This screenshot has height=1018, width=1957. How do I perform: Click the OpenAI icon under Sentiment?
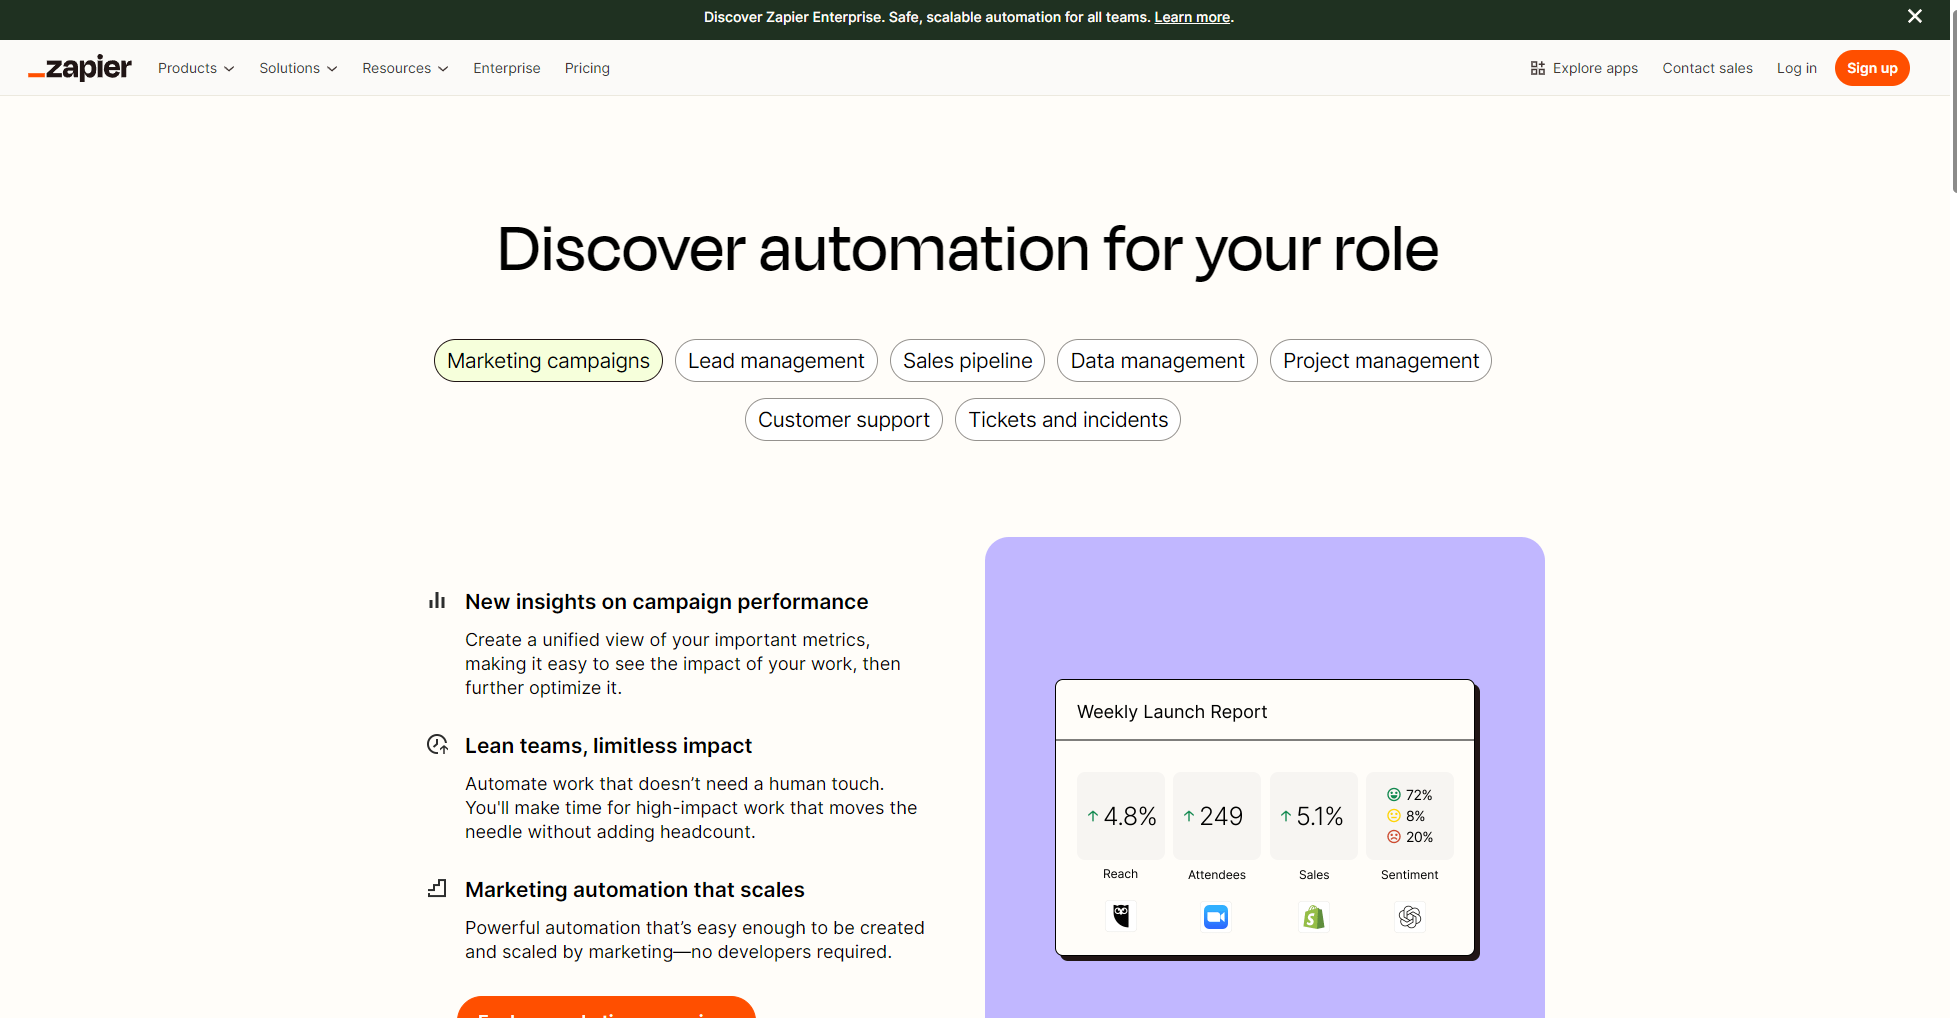(x=1409, y=917)
